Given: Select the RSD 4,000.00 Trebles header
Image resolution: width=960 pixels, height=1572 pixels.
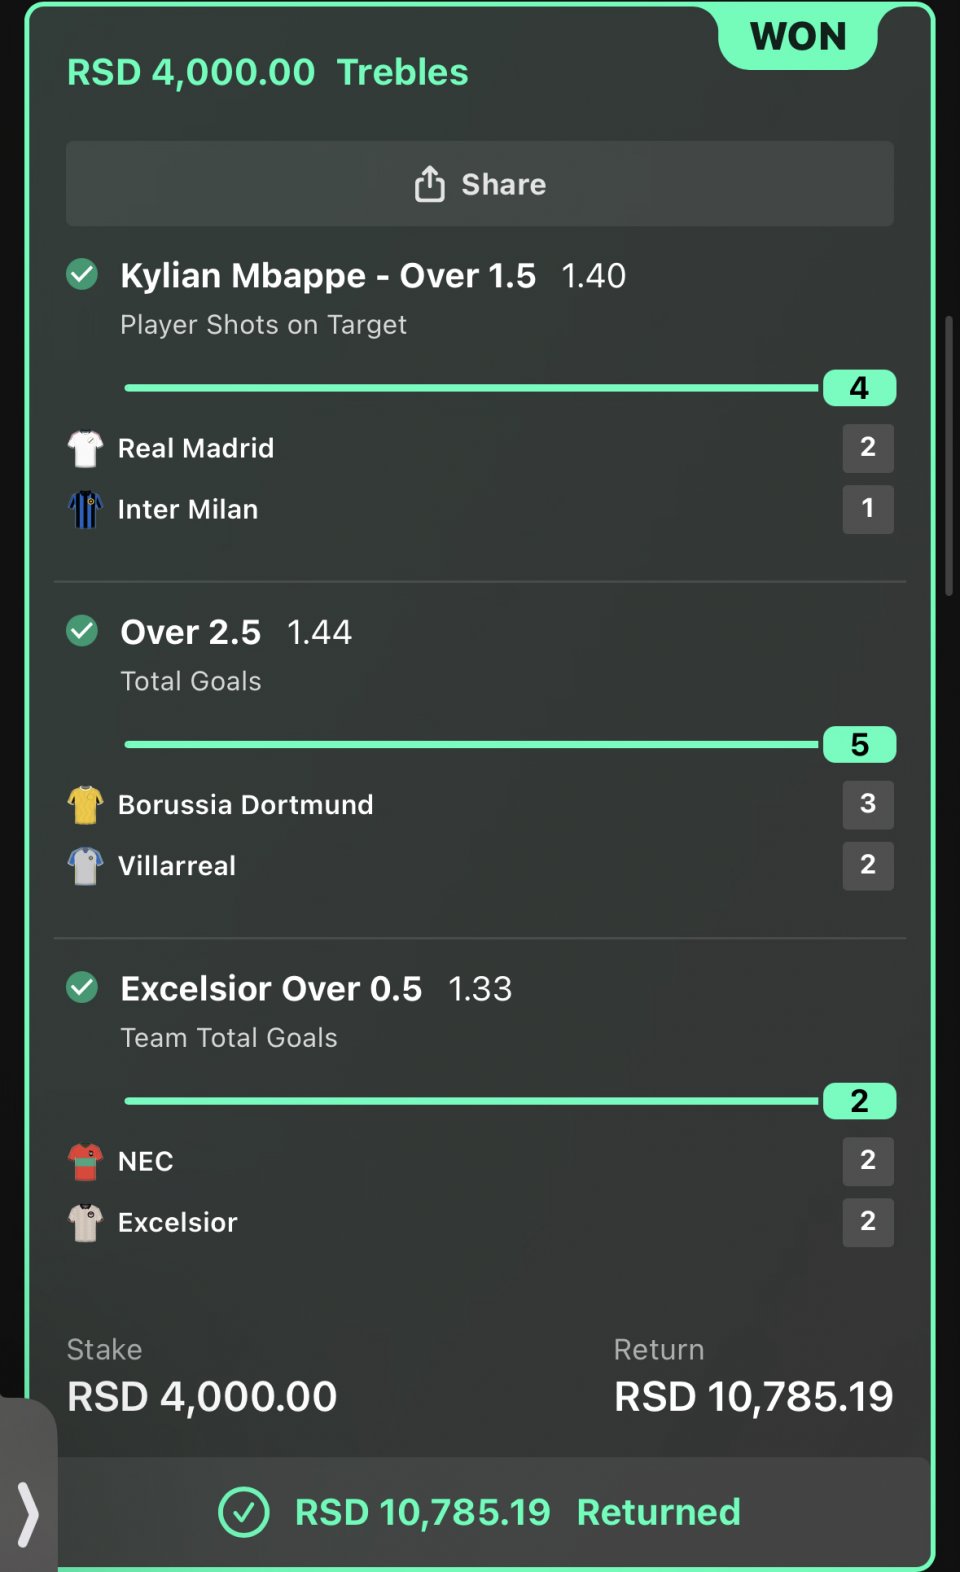Looking at the screenshot, I should 267,72.
